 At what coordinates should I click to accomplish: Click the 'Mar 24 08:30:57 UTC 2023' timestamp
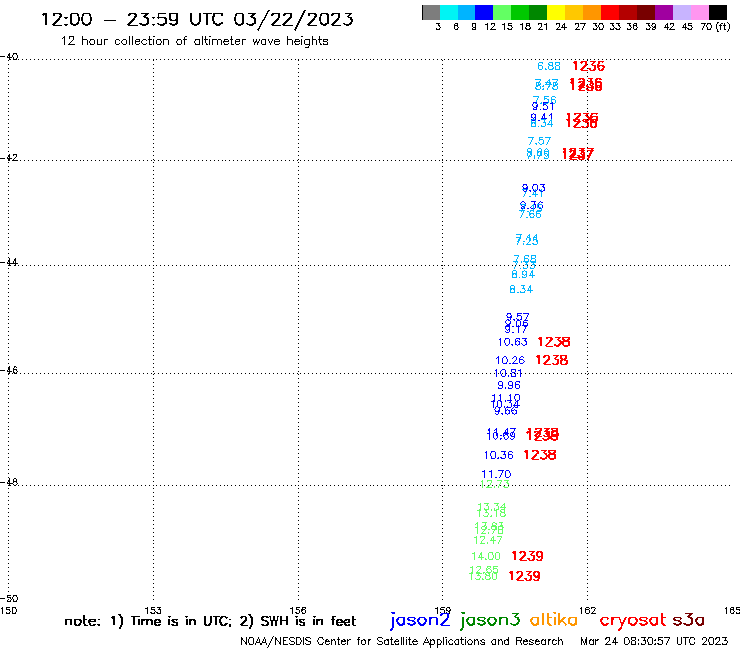click(654, 641)
